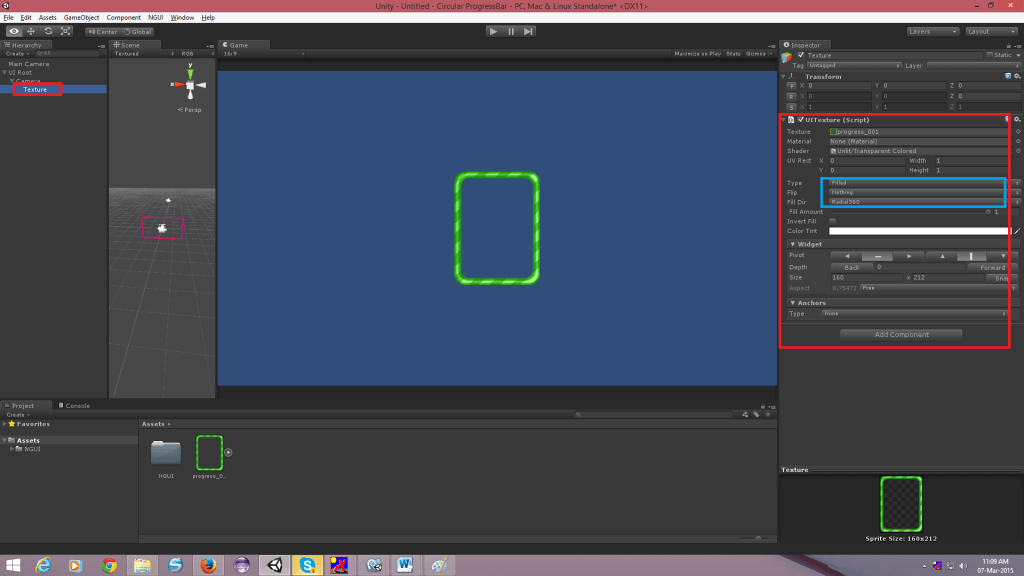Screen dimensions: 1024x576
Task: Open the UITexture component gear menu
Action: click(1017, 120)
